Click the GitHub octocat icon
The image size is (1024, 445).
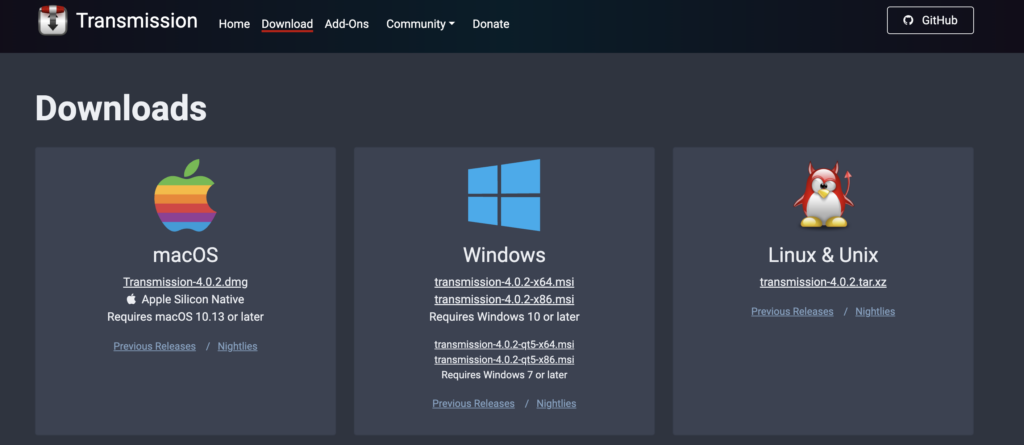point(908,20)
